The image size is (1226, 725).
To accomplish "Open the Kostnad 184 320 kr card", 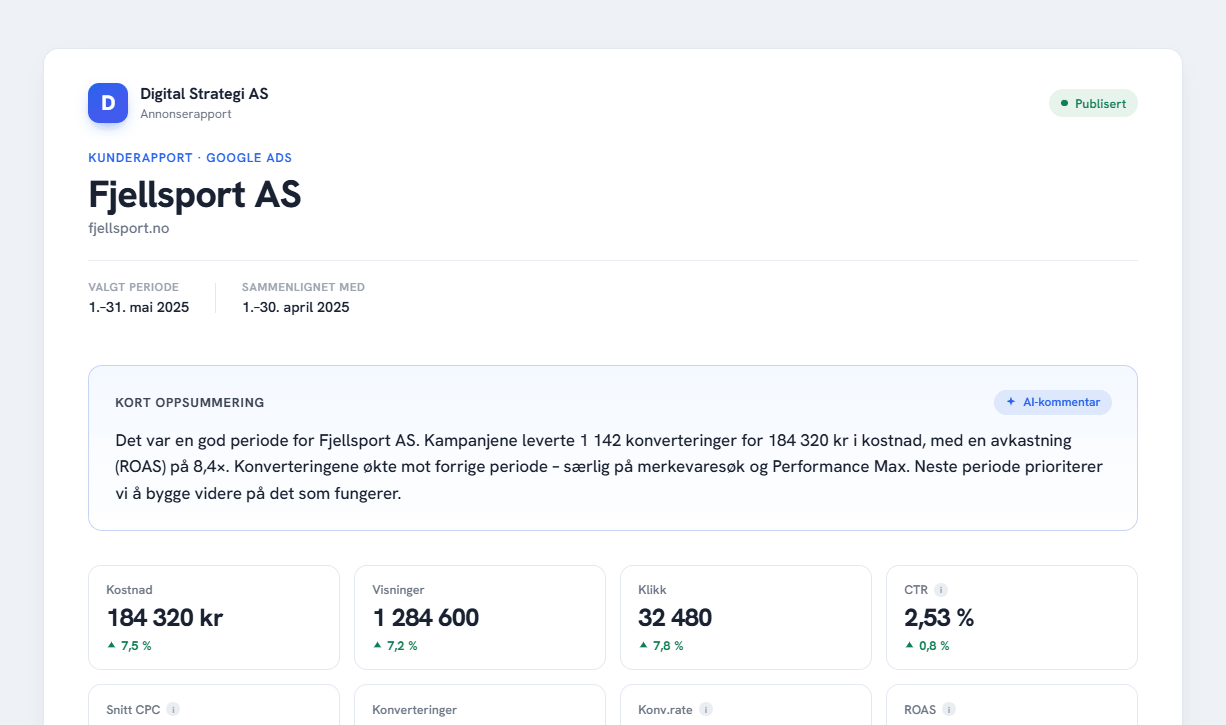I will click(x=214, y=617).
